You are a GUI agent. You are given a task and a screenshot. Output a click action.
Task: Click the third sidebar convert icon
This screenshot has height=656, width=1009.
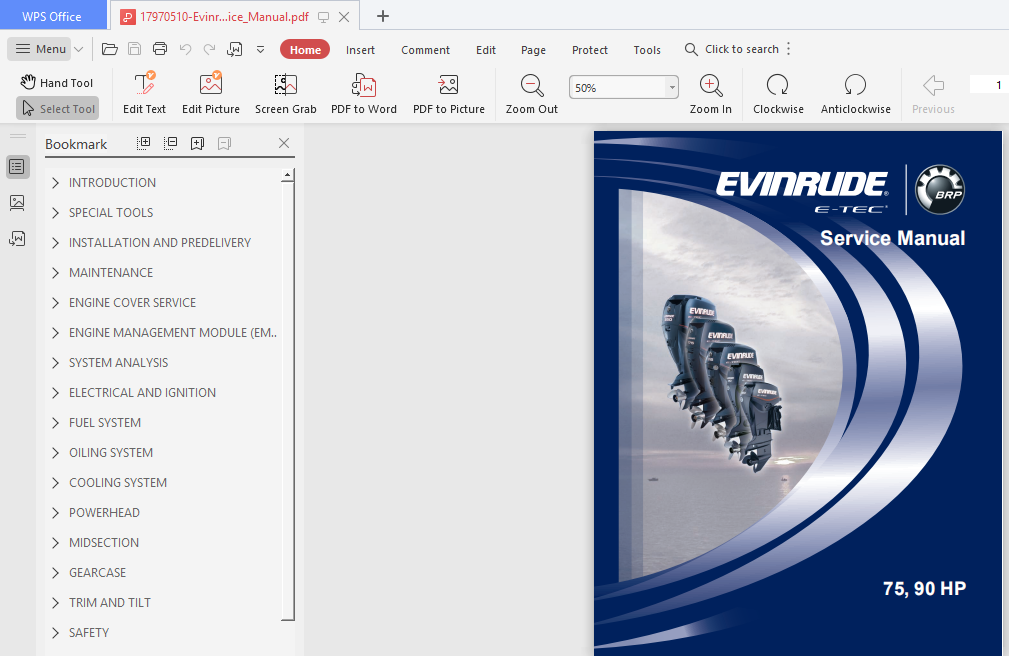[x=17, y=239]
